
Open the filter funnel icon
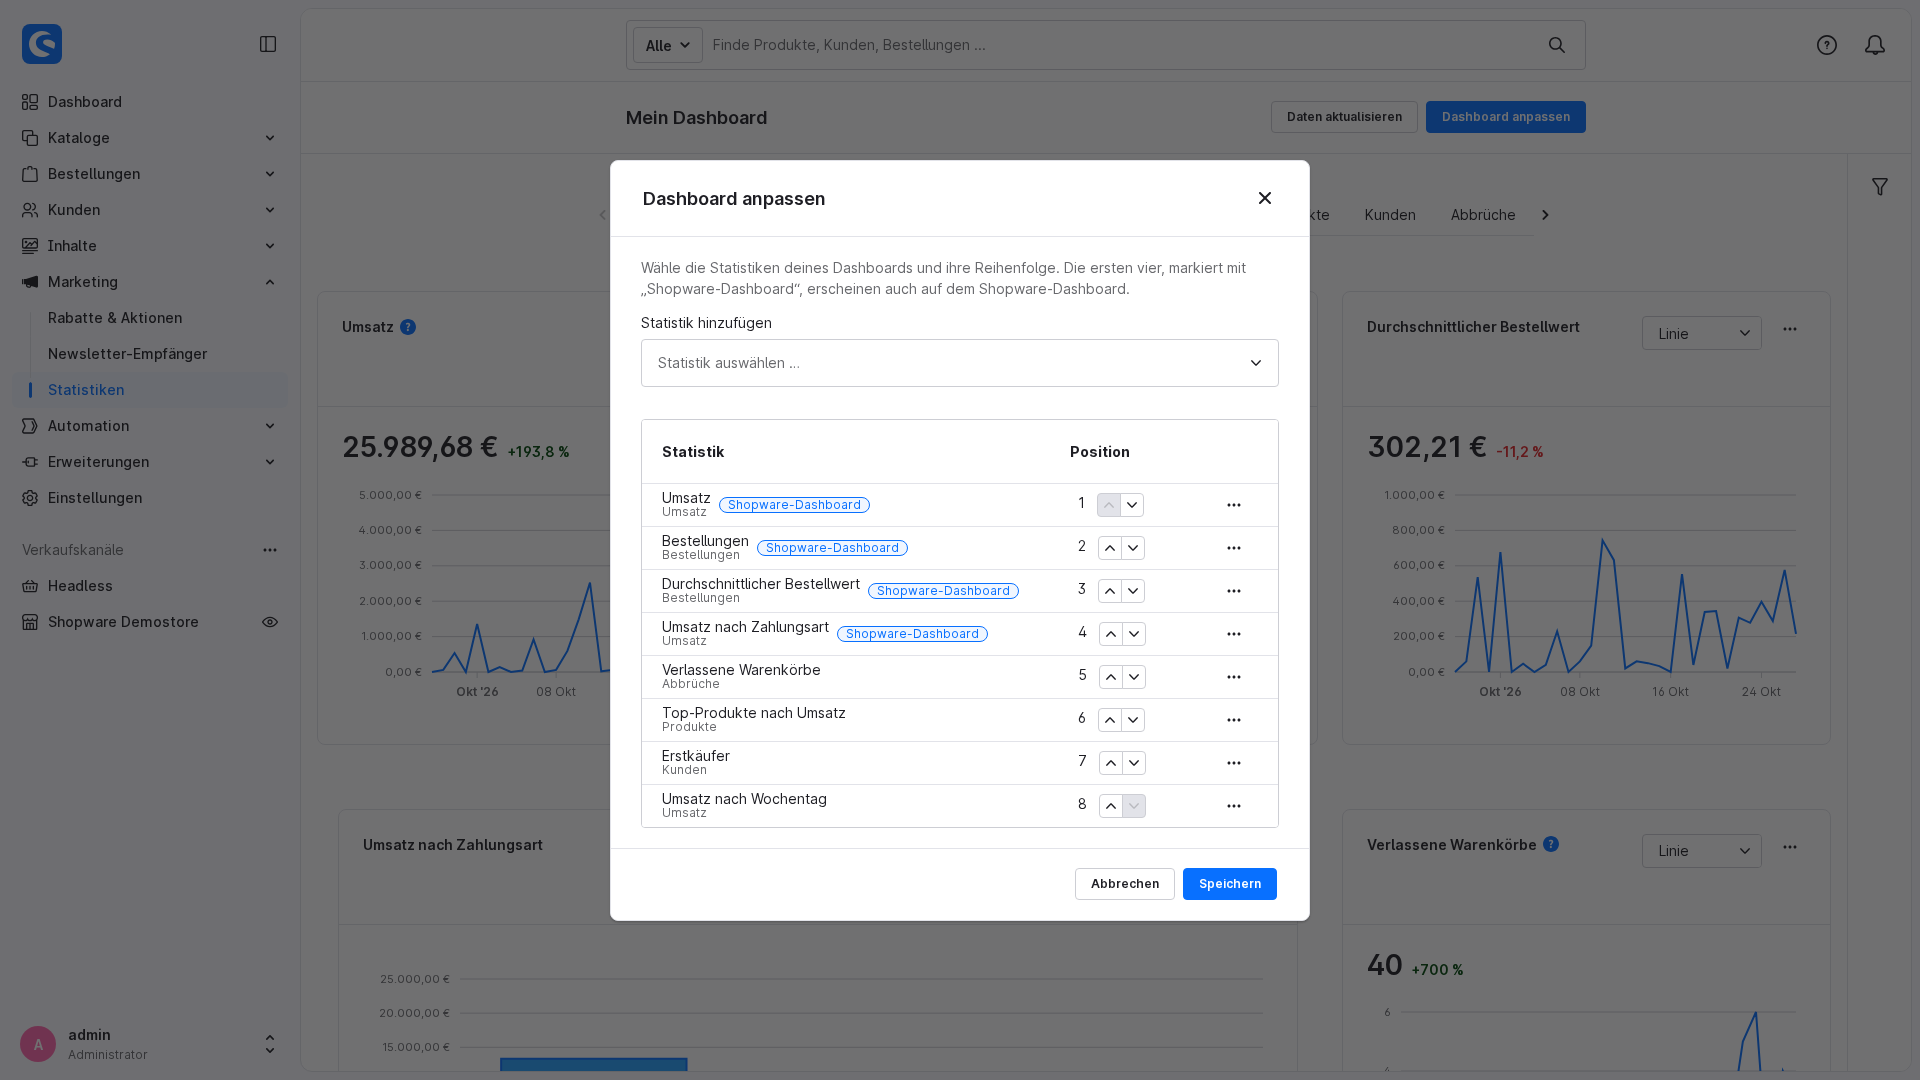(x=1879, y=187)
